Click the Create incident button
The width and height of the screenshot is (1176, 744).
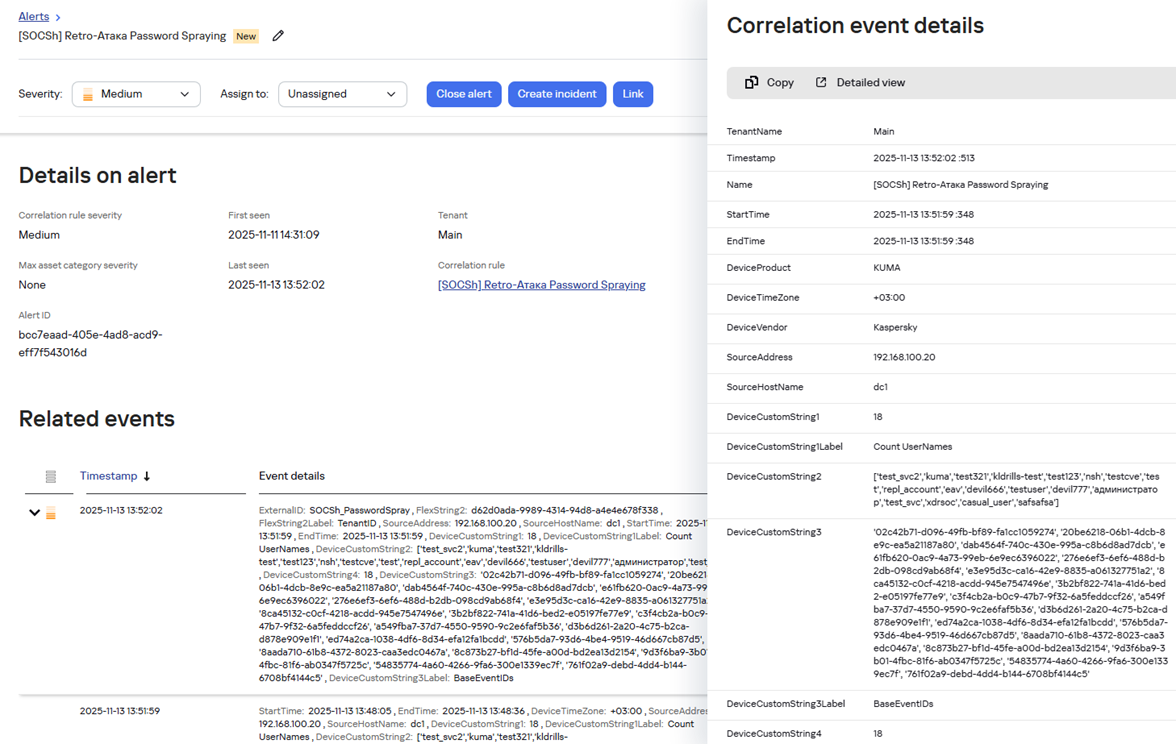tap(557, 94)
